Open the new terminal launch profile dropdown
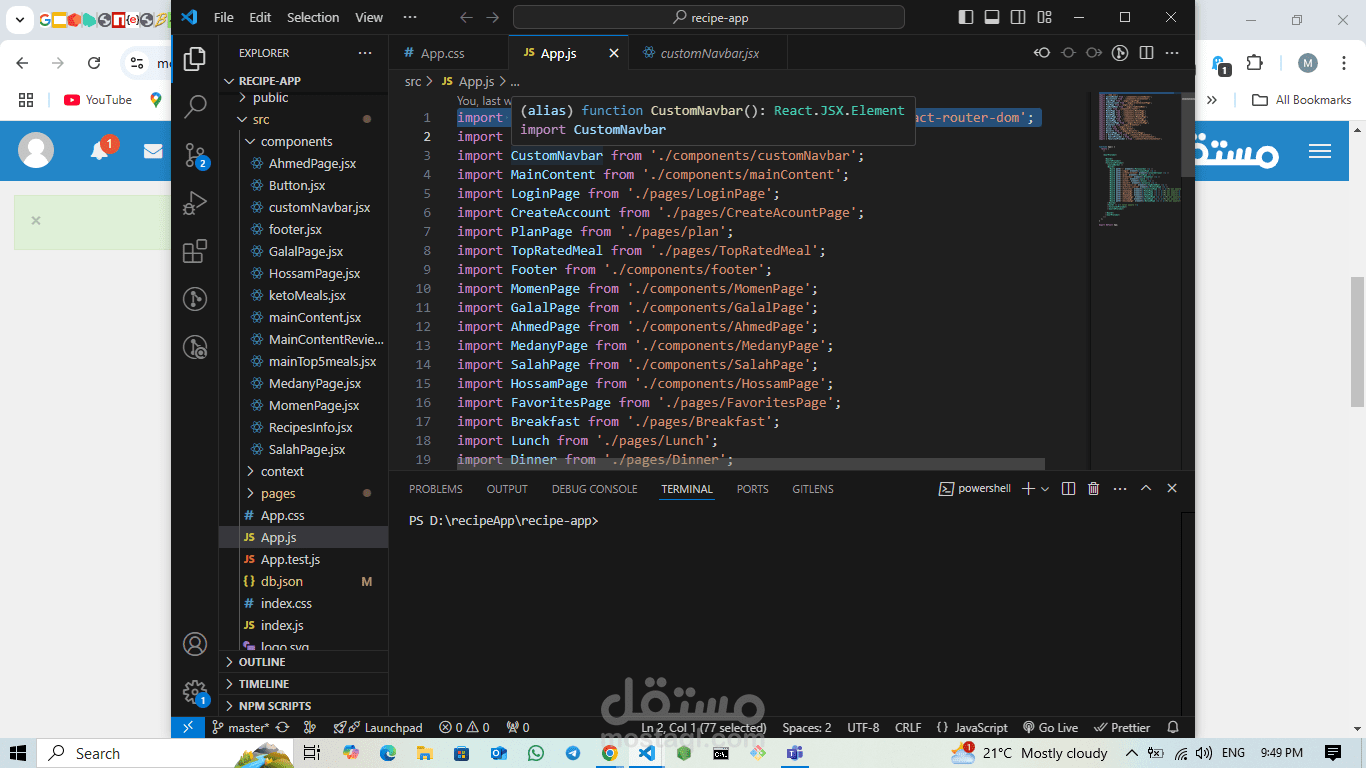 (1045, 489)
